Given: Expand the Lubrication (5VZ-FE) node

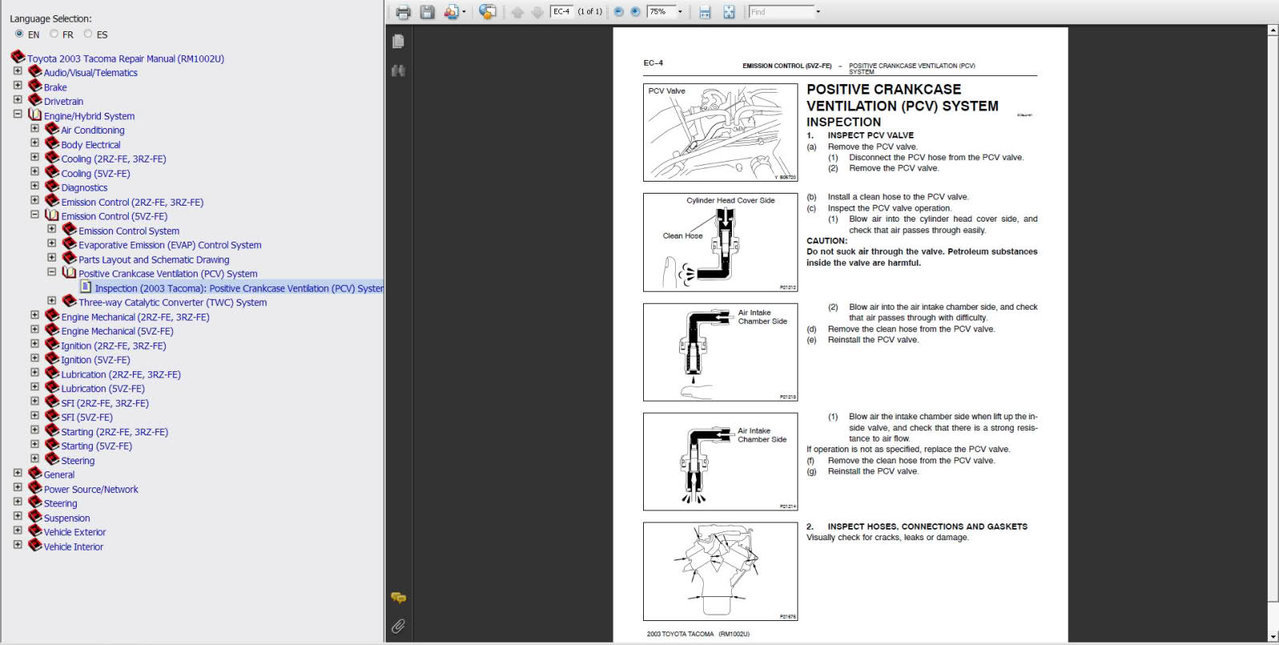Looking at the screenshot, I should coord(35,387).
